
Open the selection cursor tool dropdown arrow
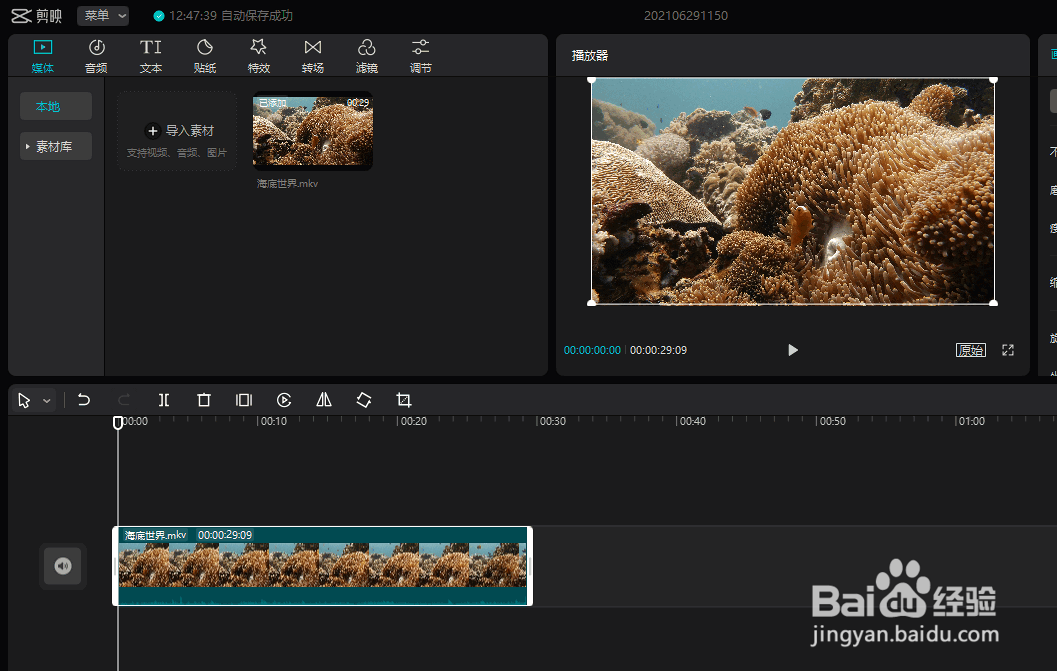(47, 401)
